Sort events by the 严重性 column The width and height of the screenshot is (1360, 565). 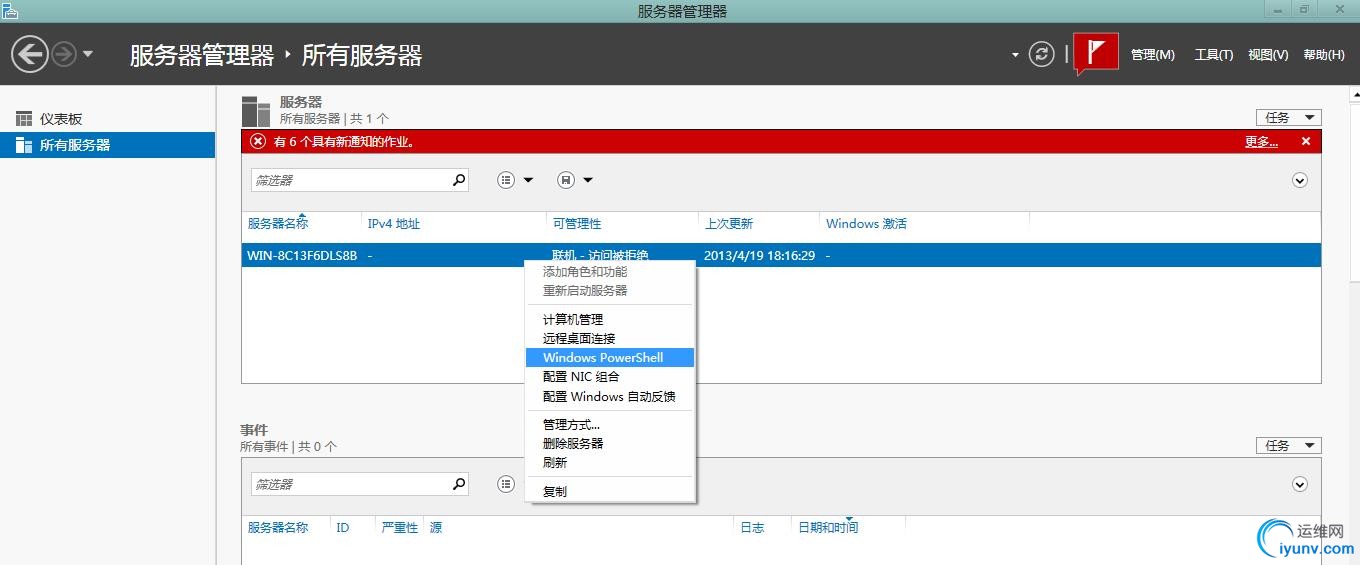point(400,528)
